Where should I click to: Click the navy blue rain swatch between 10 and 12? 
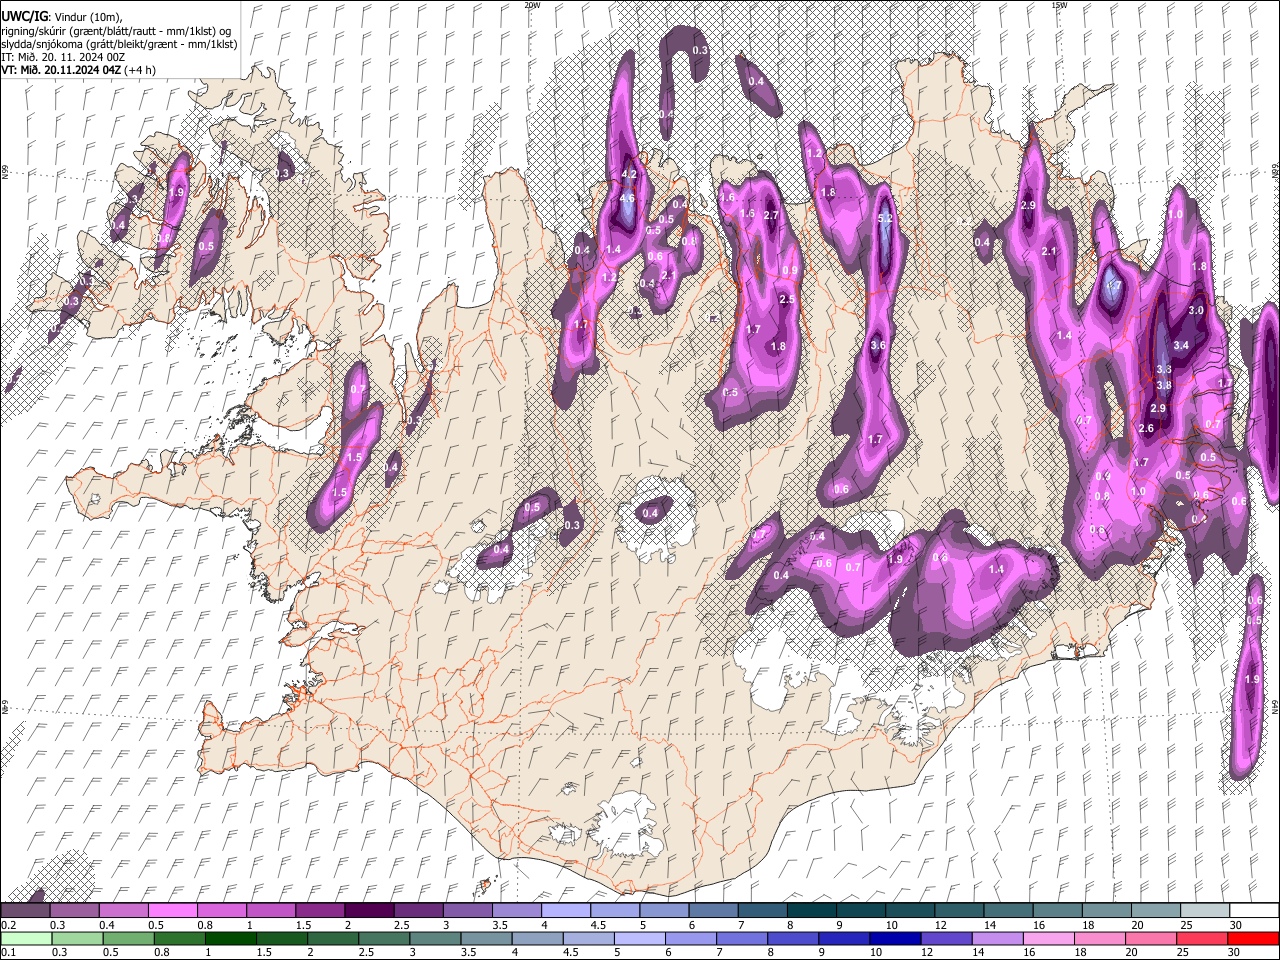[x=894, y=938]
